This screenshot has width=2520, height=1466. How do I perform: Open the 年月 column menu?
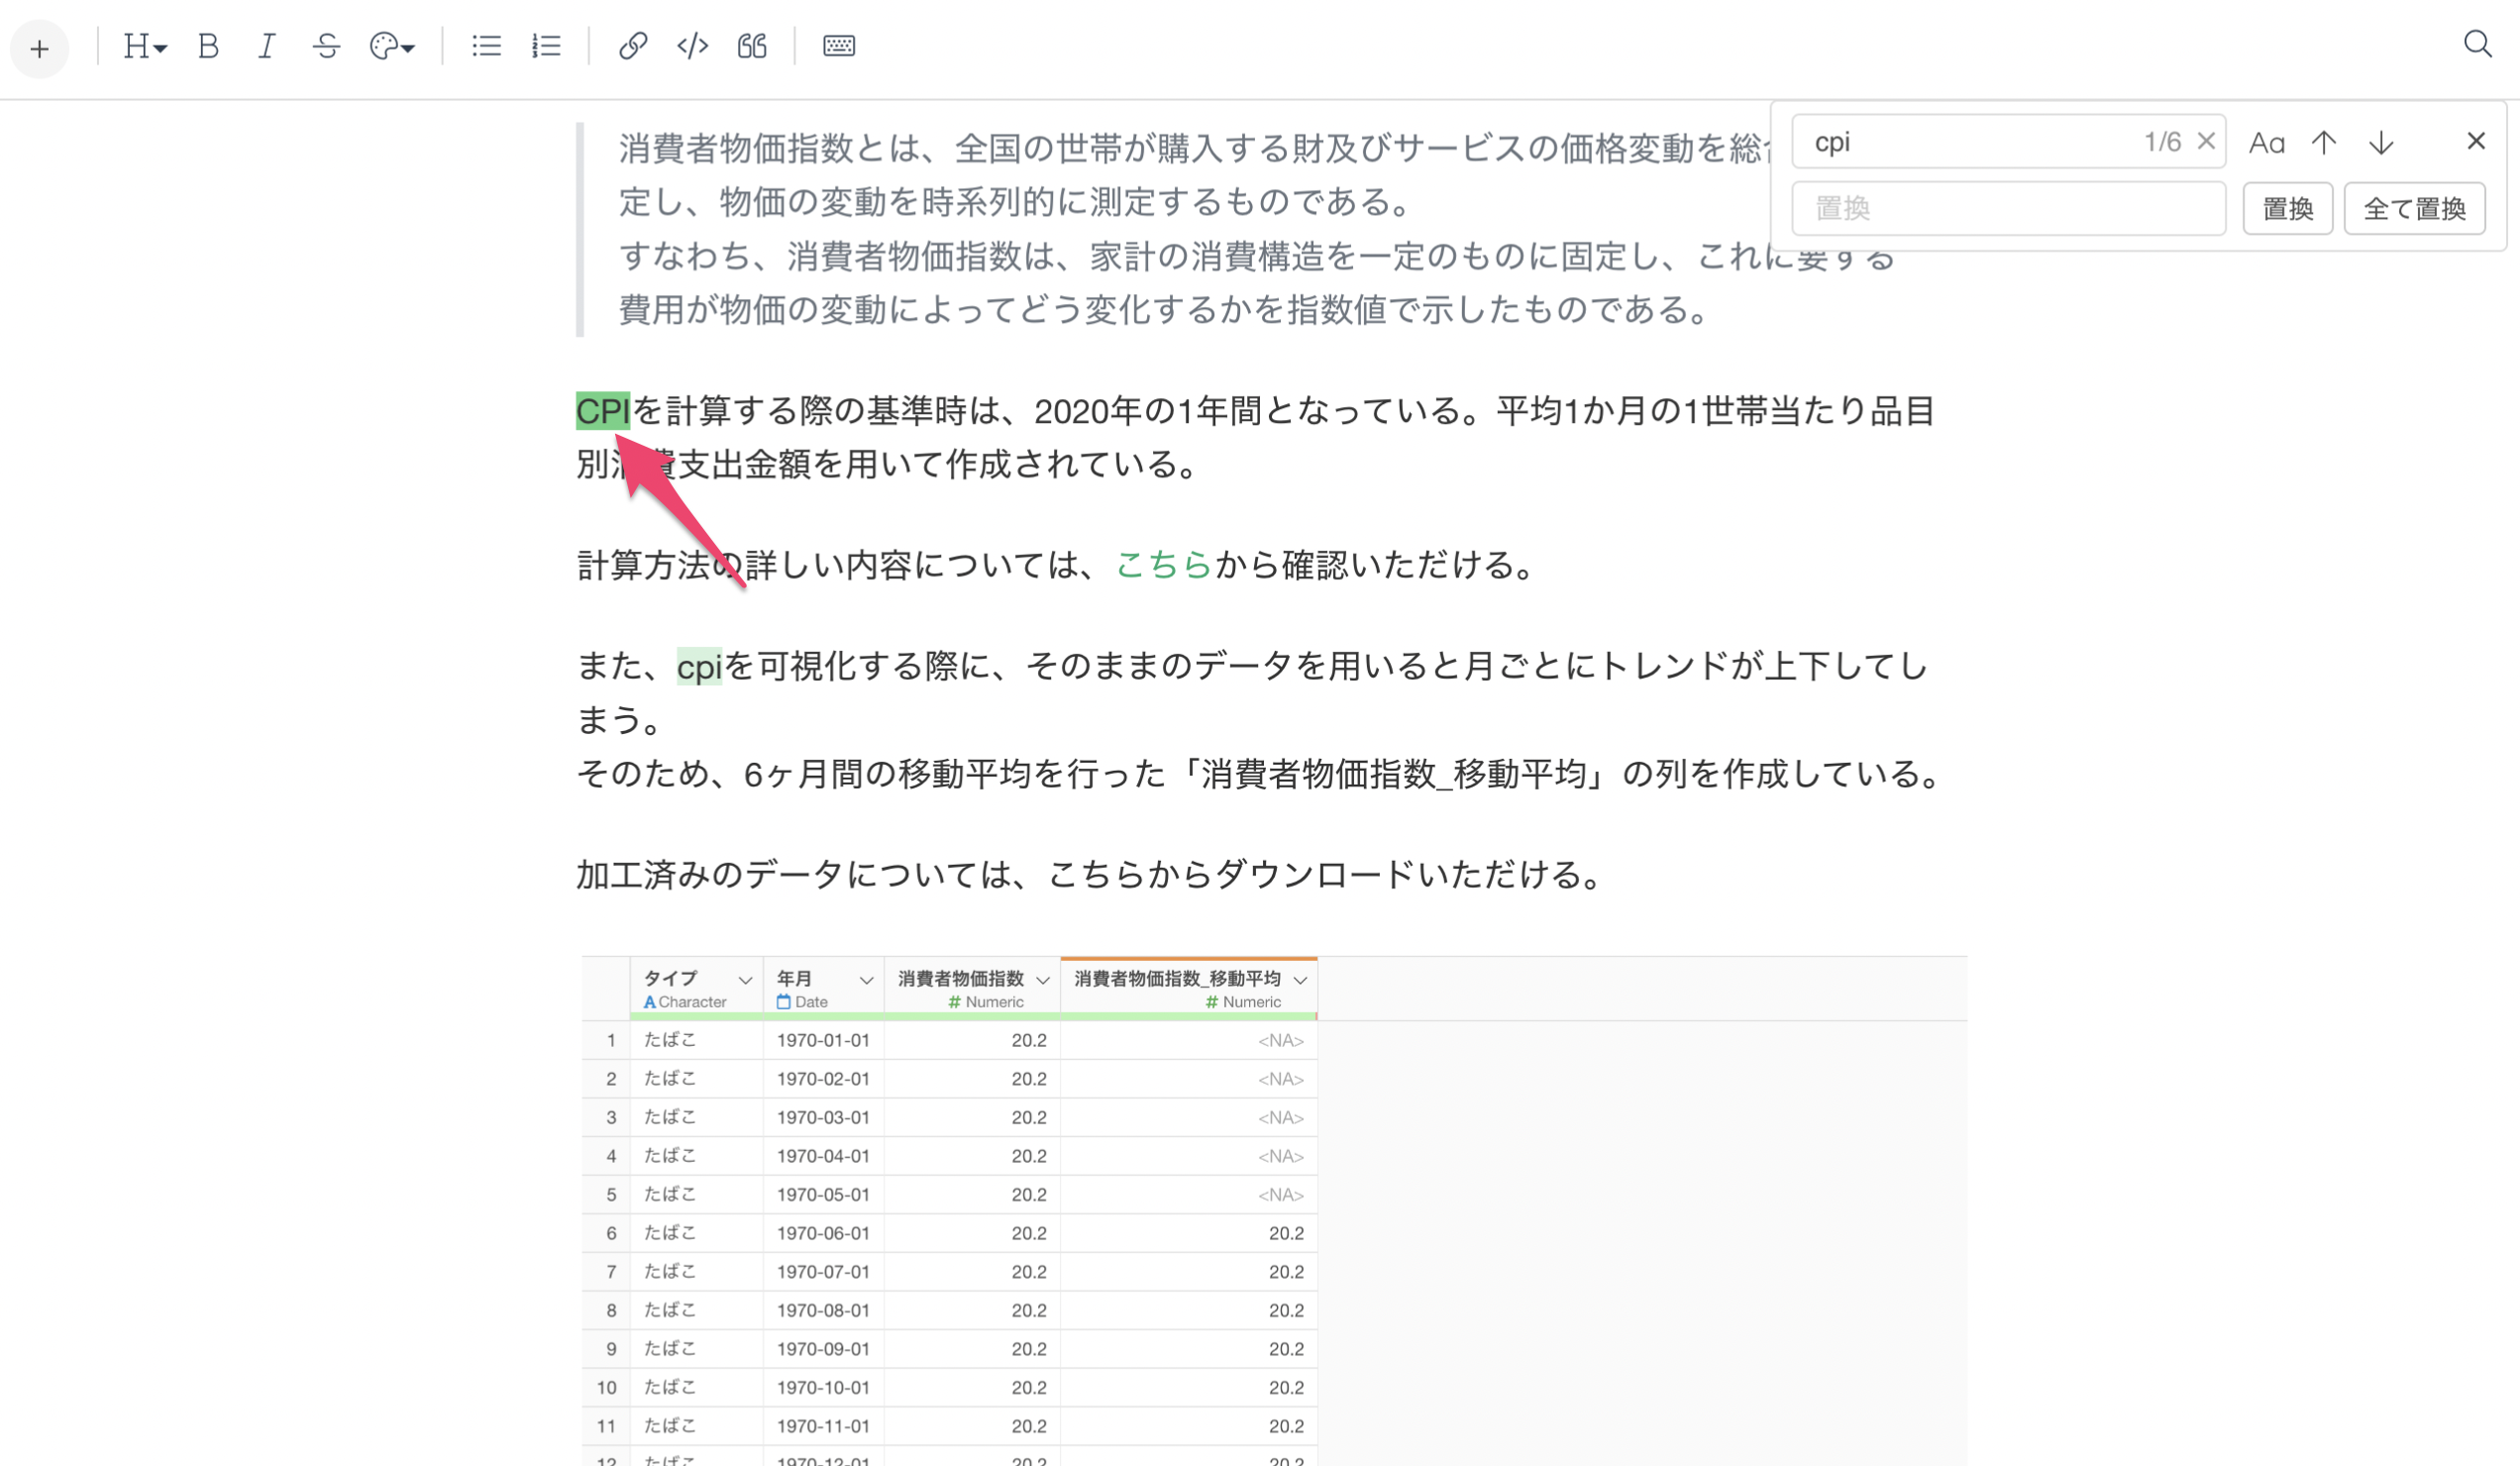(x=866, y=980)
